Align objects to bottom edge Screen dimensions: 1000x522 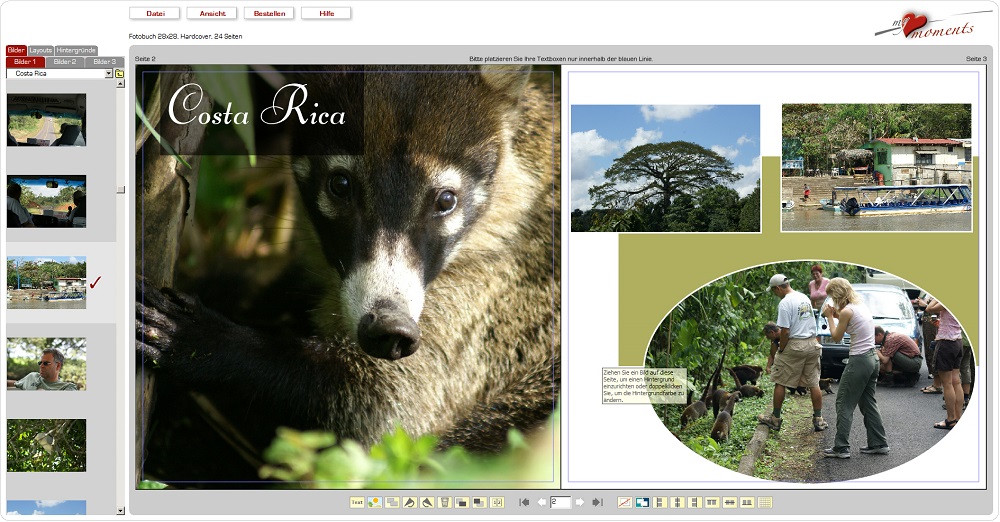[747, 503]
